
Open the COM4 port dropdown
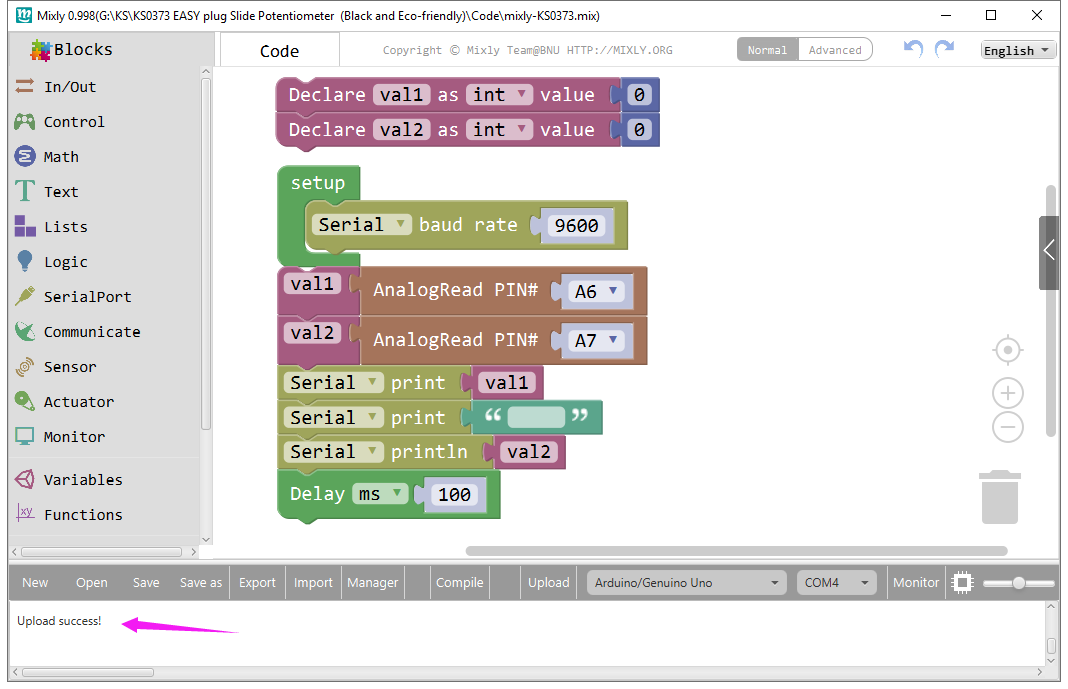click(x=836, y=583)
